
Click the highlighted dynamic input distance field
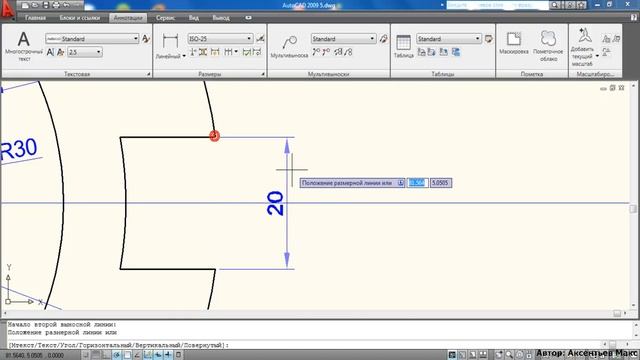417,183
